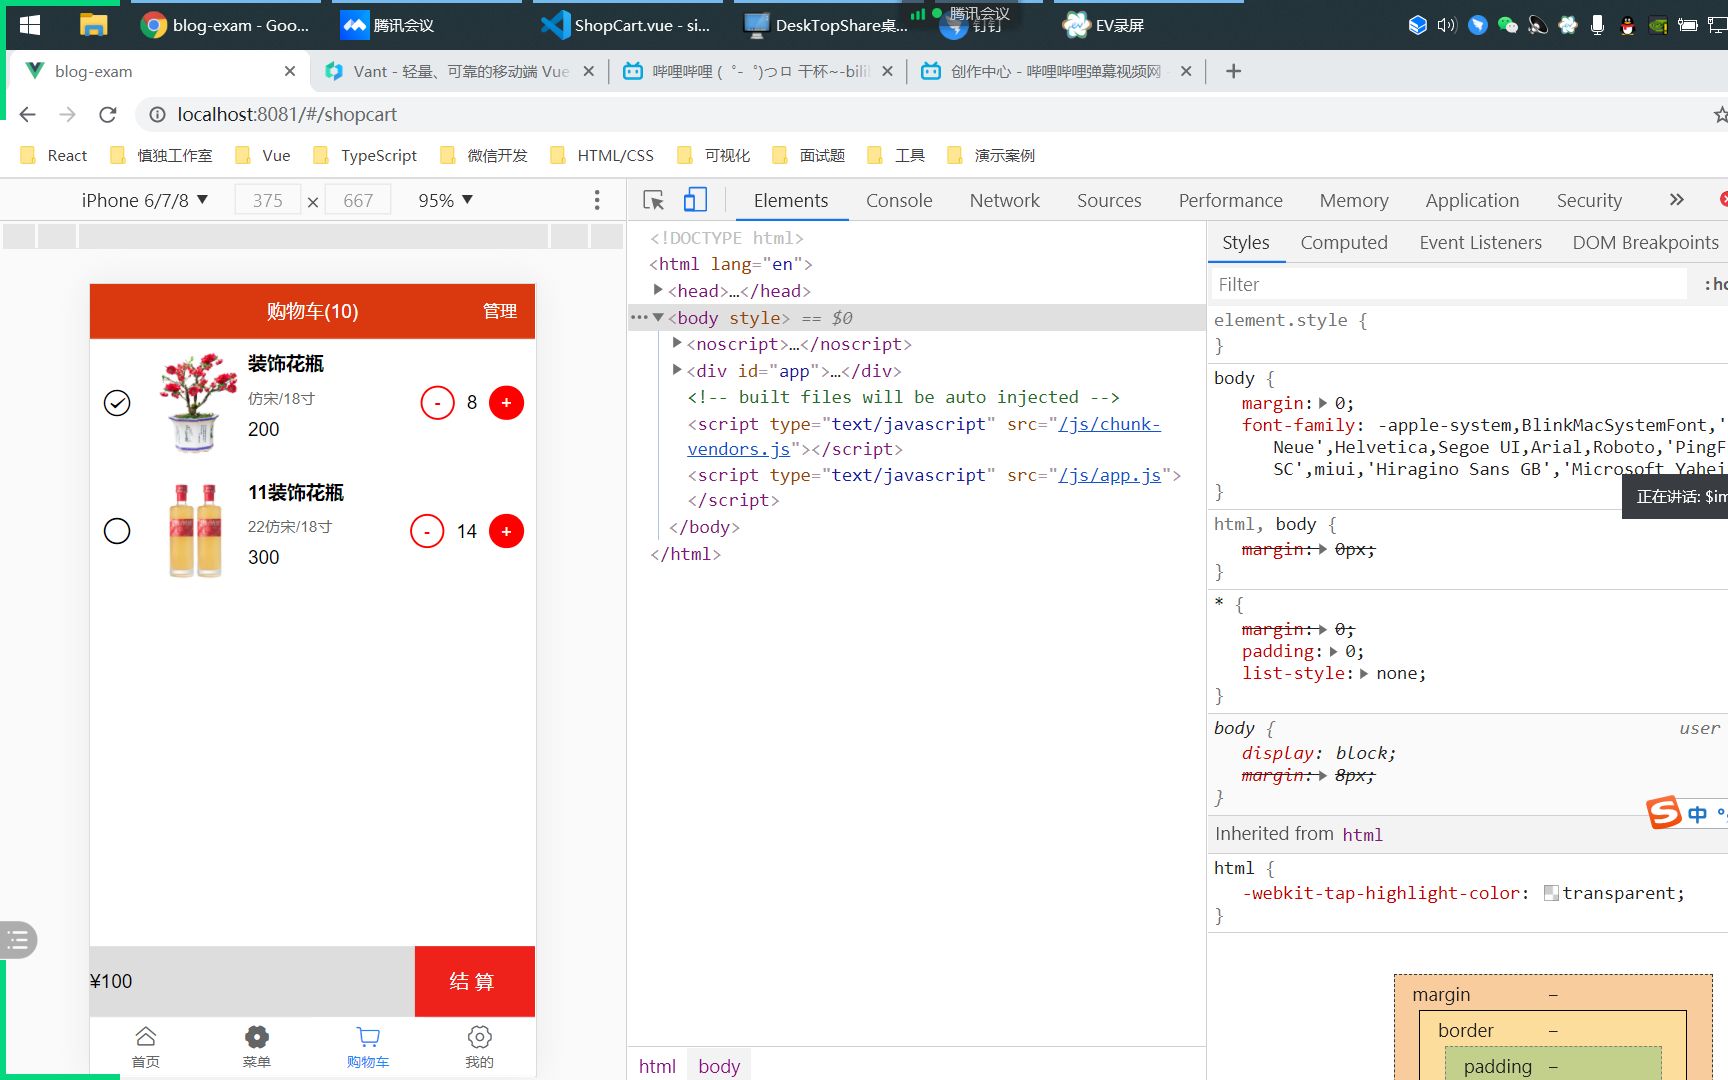Open DevTools customize menu (three dots)
The width and height of the screenshot is (1728, 1080).
click(x=597, y=199)
